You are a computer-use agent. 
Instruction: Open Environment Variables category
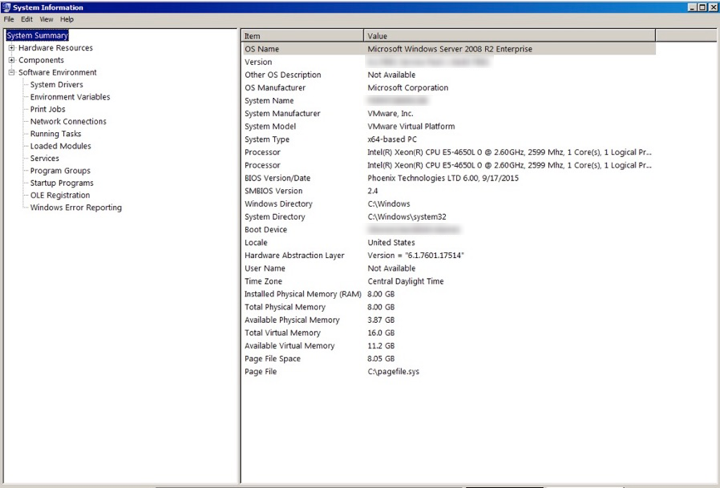70,97
